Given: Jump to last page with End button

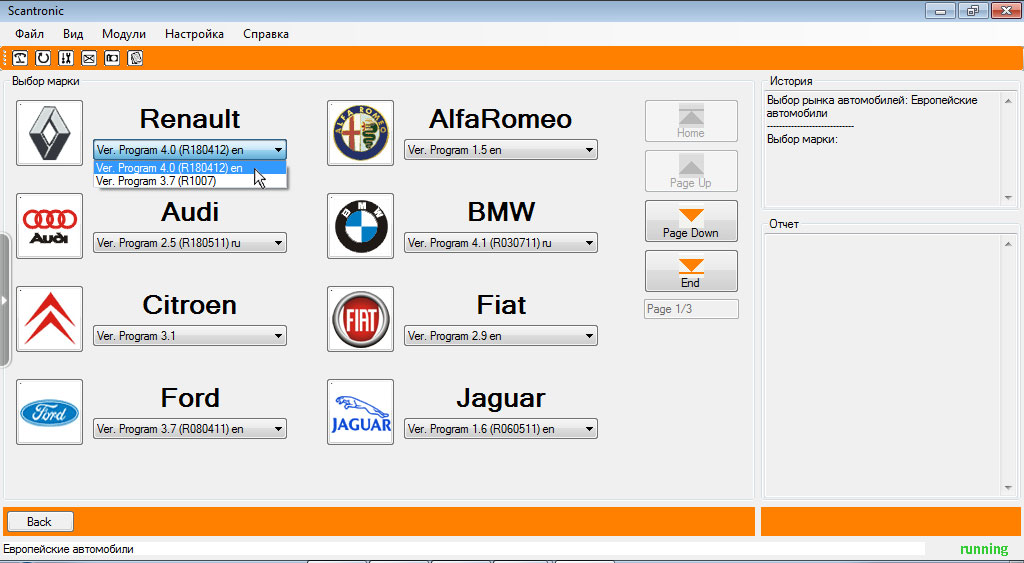Looking at the screenshot, I should (x=691, y=271).
